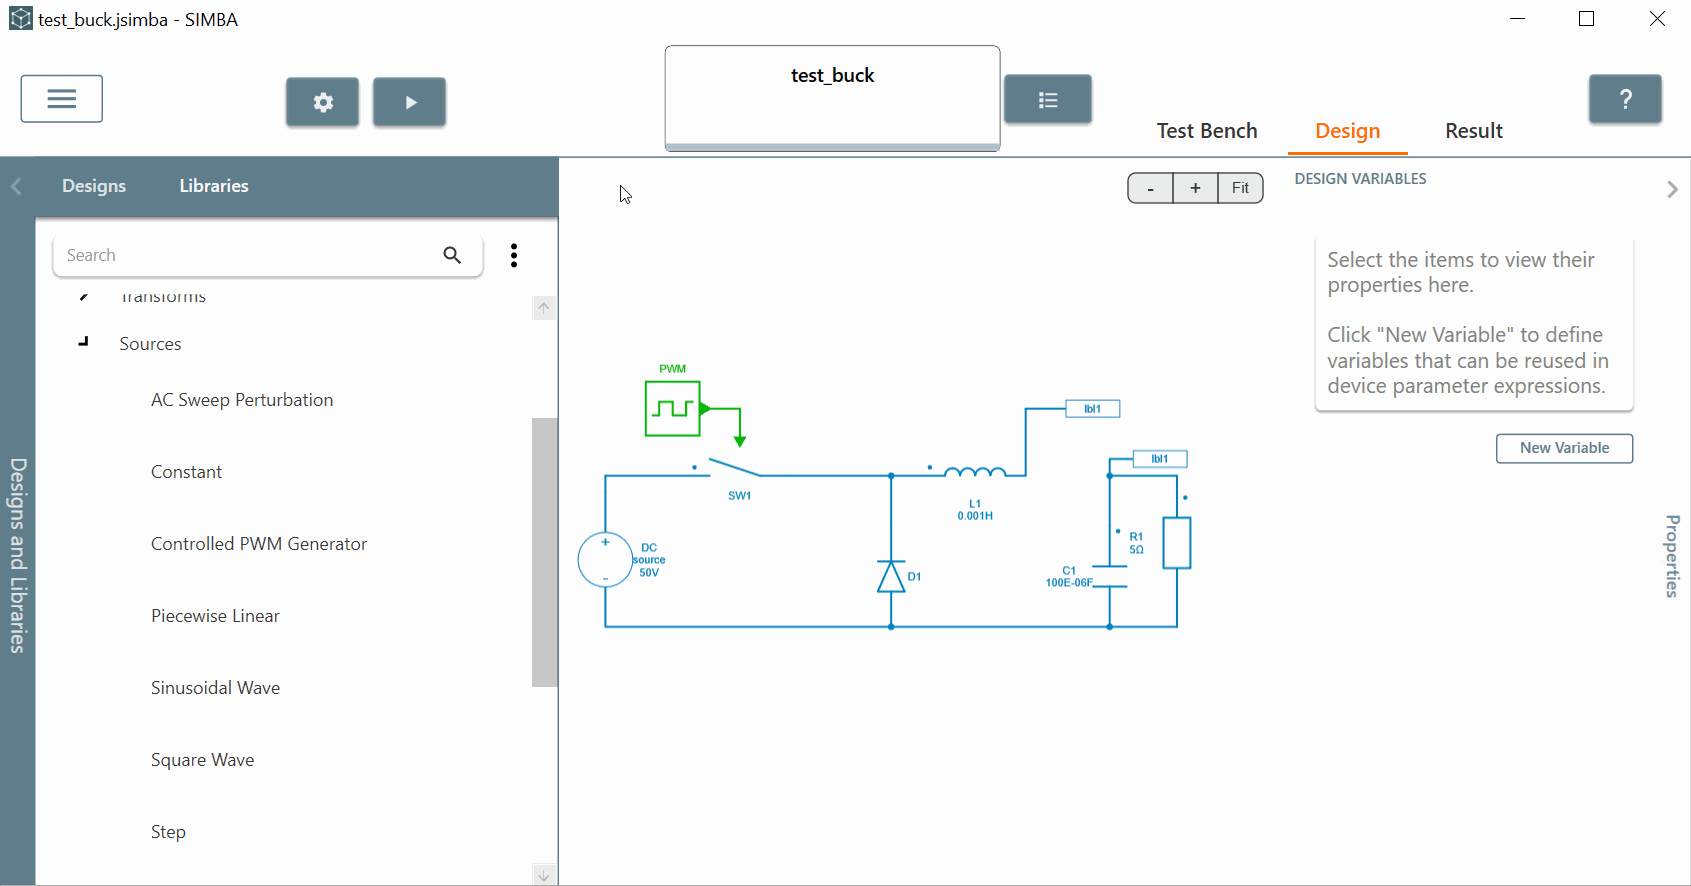Click the New Variable button

(1564, 448)
